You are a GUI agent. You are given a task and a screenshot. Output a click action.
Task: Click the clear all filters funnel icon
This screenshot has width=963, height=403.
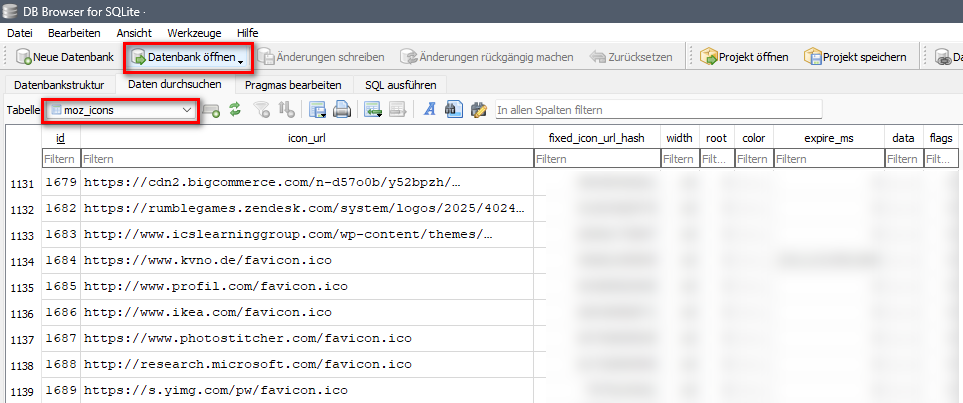coord(262,110)
